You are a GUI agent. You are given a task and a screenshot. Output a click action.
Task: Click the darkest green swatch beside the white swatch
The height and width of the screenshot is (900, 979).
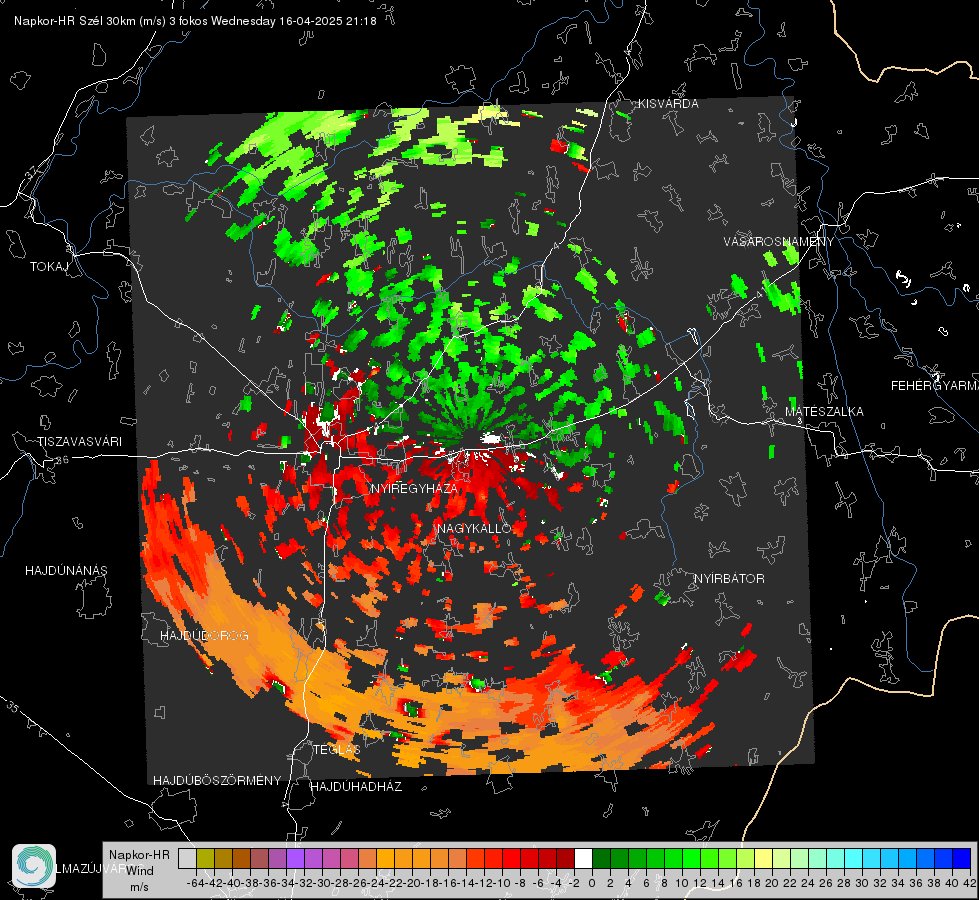601,859
